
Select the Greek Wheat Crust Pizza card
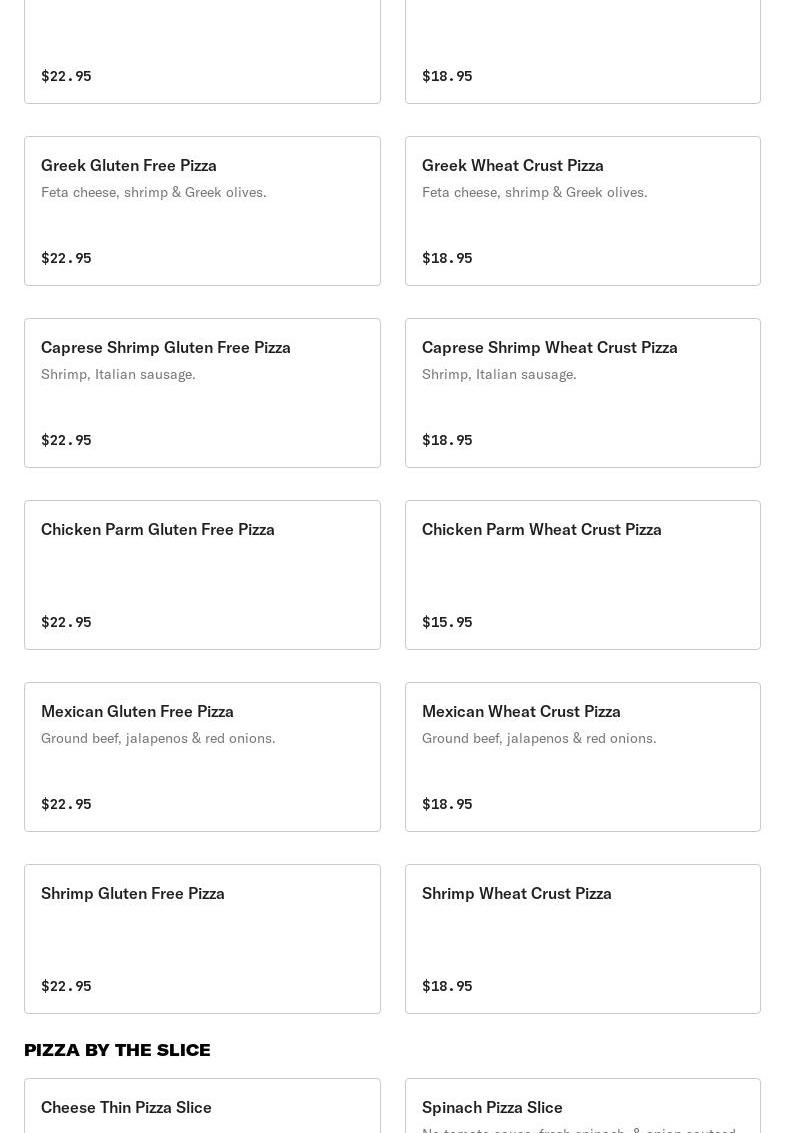[x=582, y=211]
